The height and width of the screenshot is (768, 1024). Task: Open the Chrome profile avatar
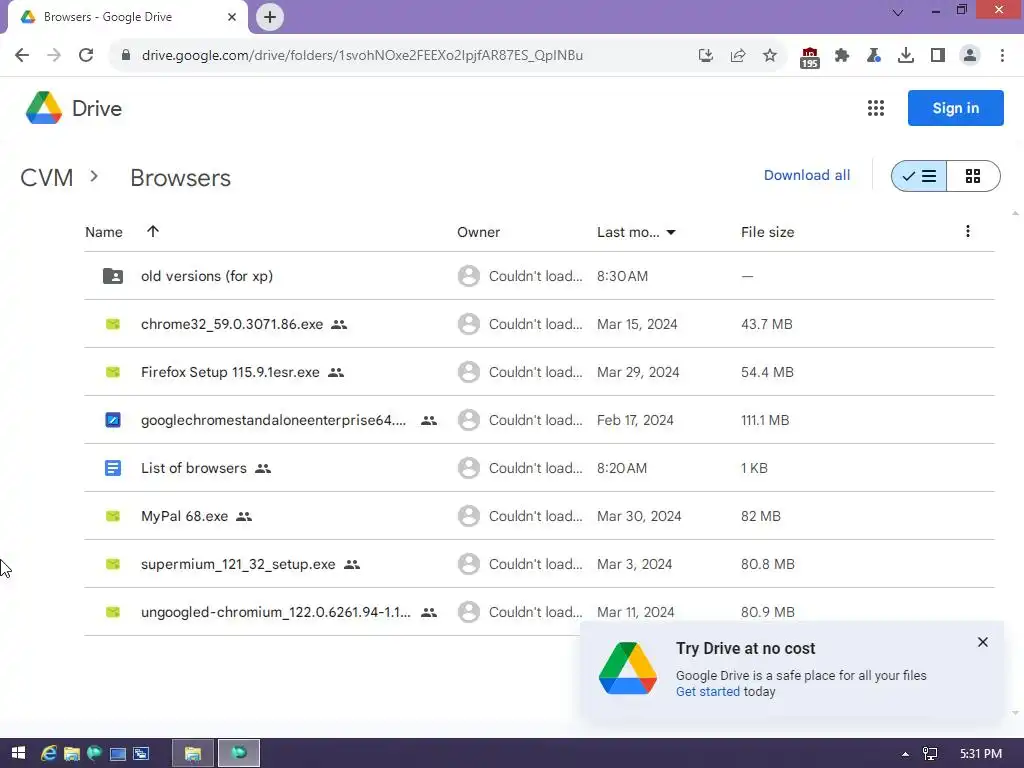[970, 56]
